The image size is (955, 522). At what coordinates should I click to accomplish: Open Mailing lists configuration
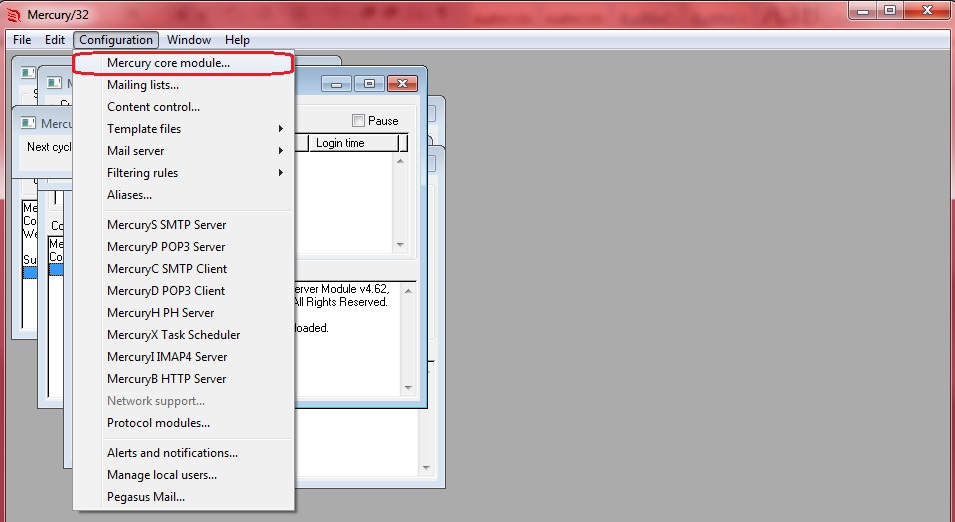point(183,85)
